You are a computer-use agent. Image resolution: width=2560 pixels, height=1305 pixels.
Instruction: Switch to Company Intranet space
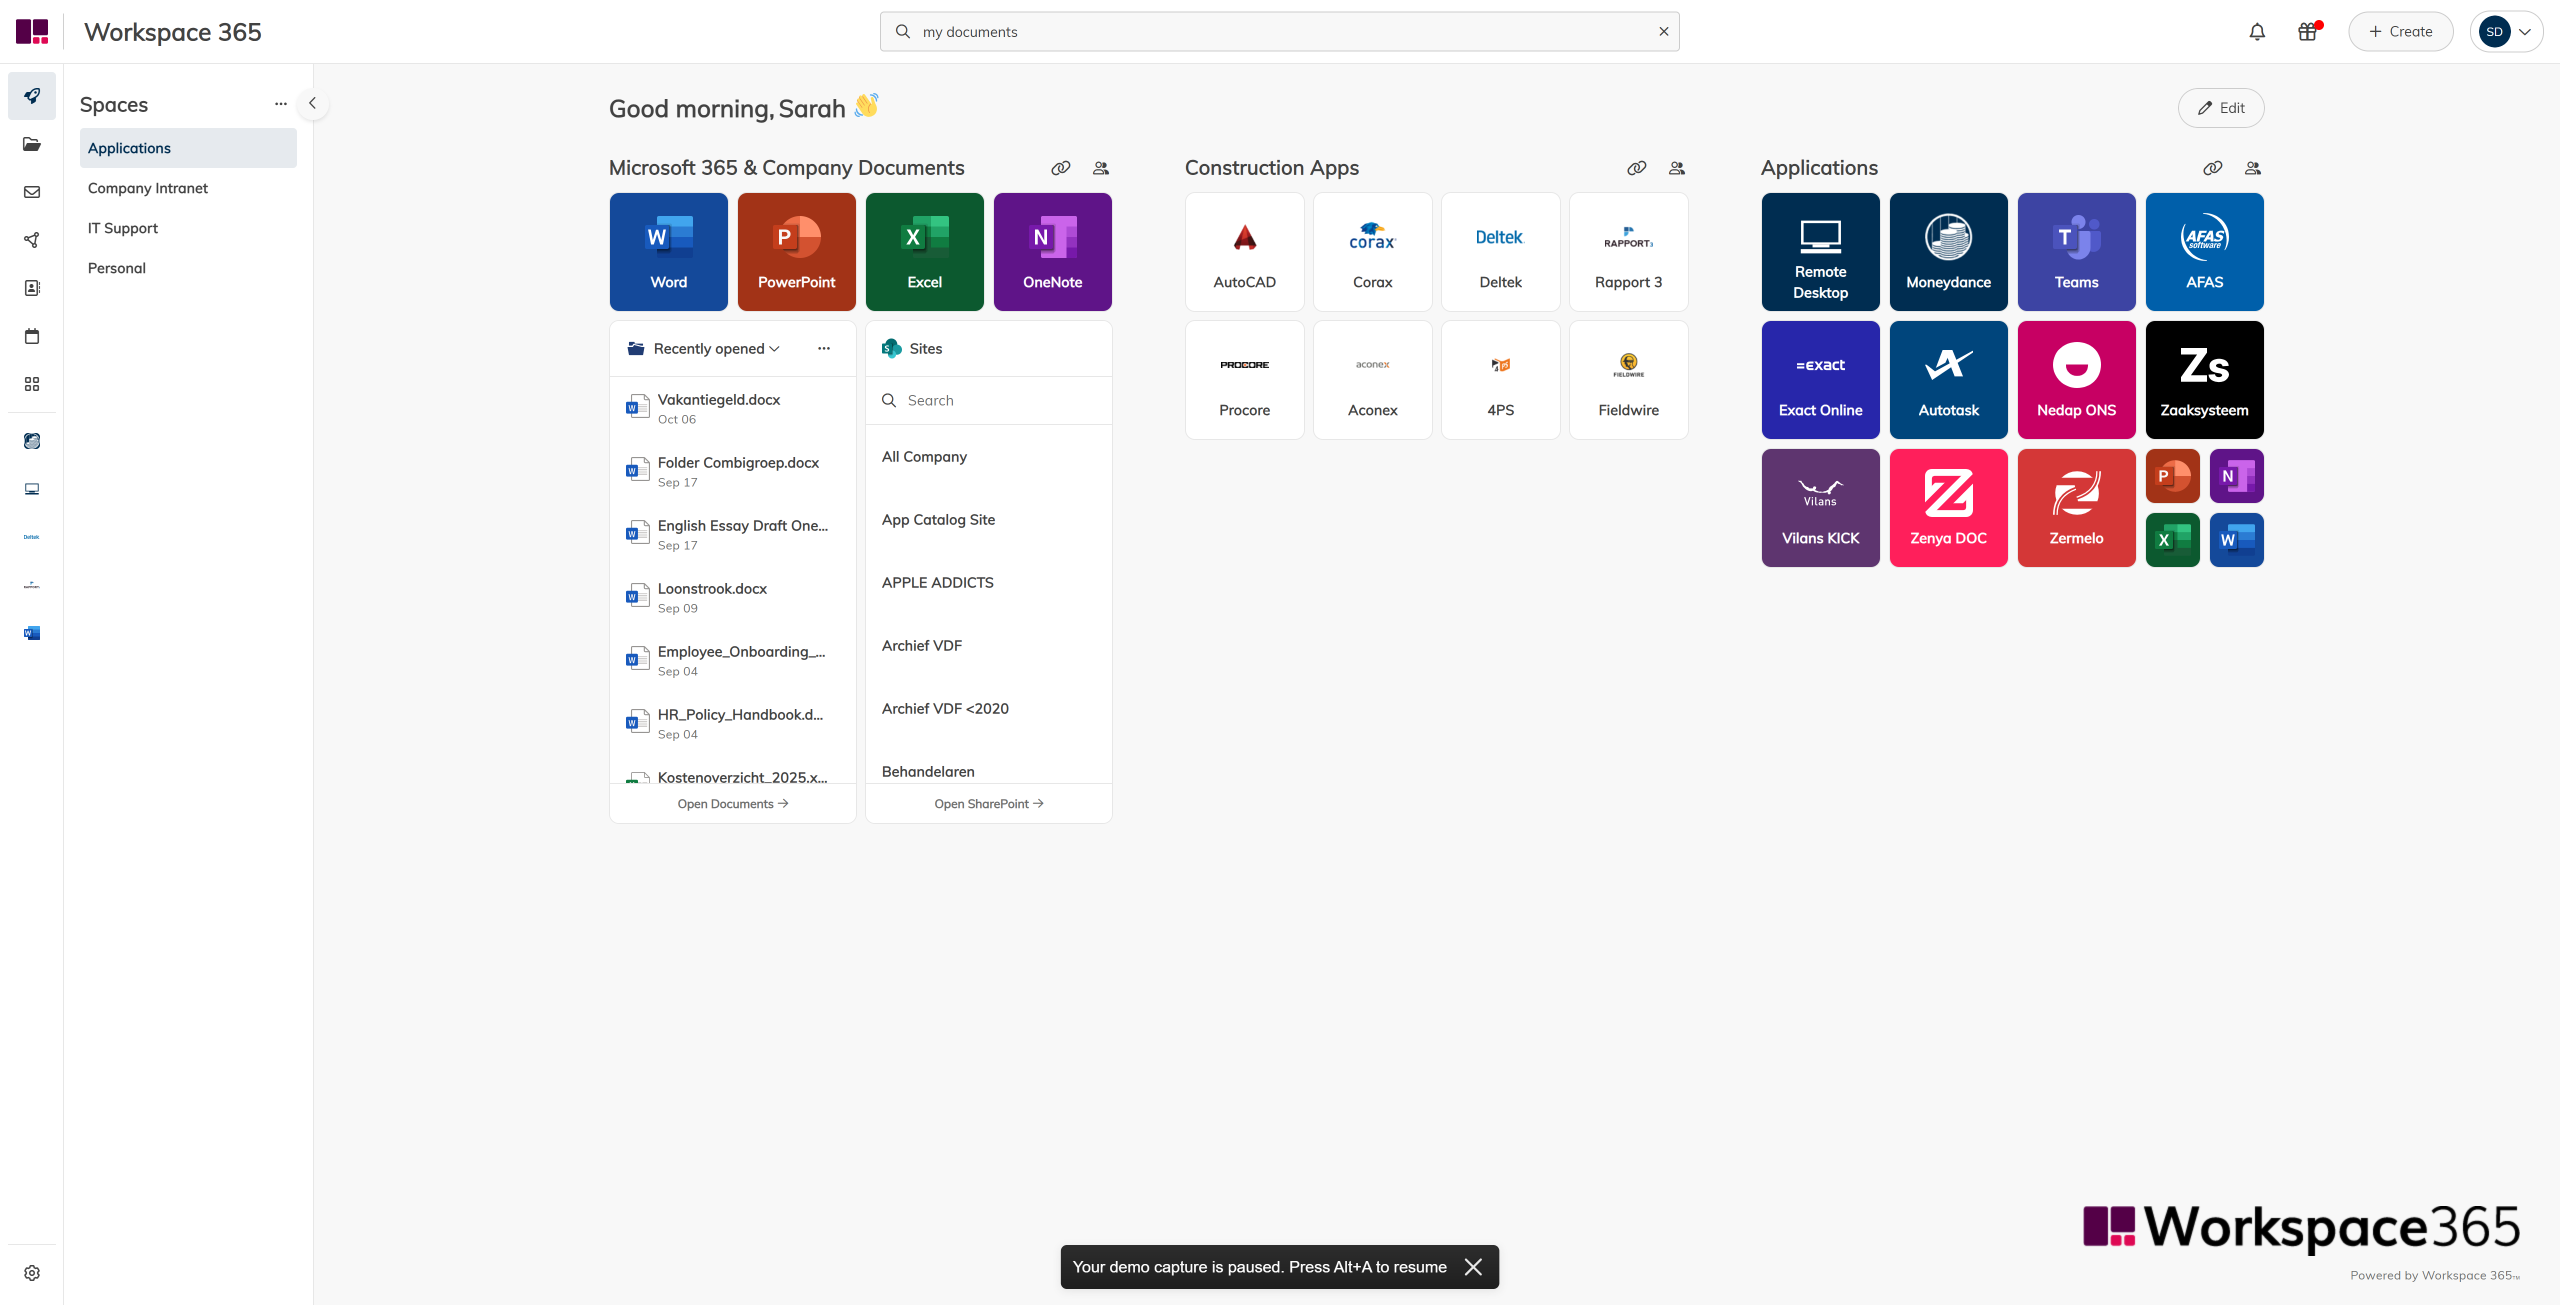point(148,188)
